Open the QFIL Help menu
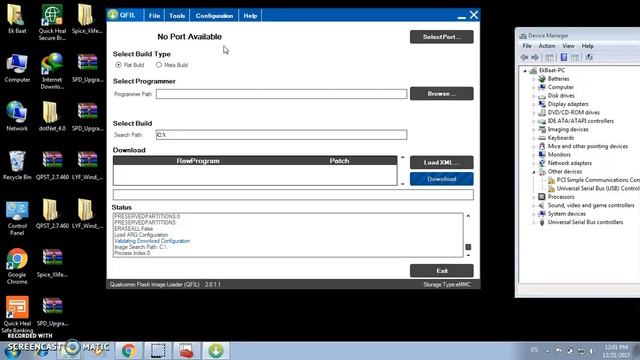Image resolution: width=640 pixels, height=360 pixels. [250, 16]
